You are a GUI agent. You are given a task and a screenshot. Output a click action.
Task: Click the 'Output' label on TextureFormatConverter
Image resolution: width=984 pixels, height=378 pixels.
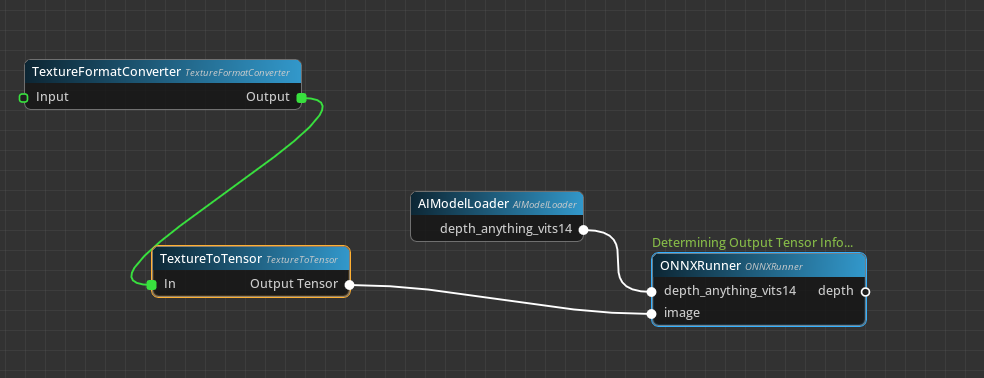[x=268, y=97]
